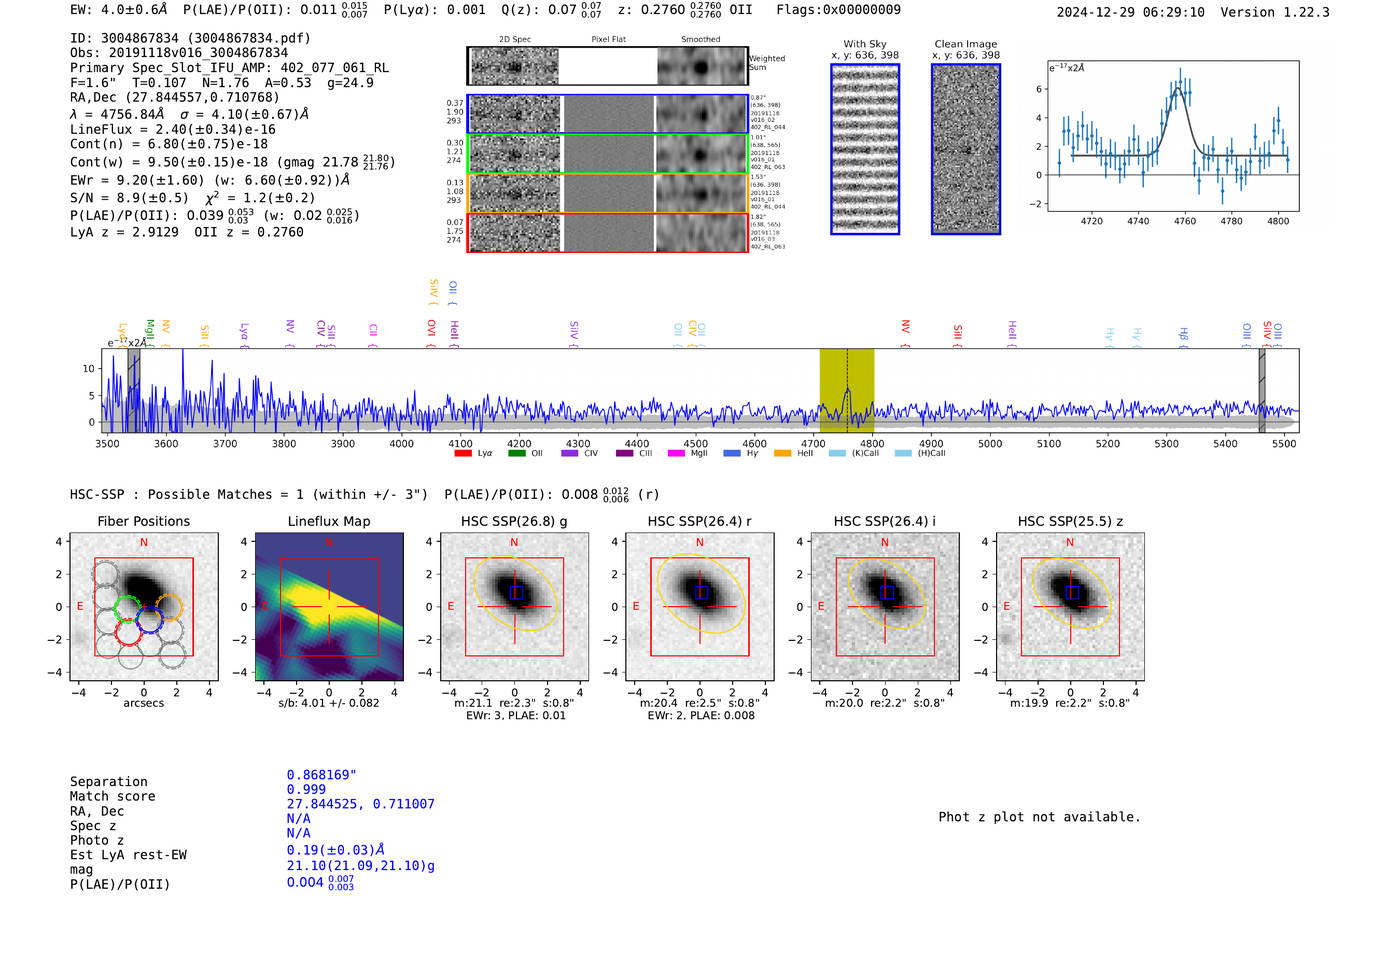Select the Weighted Sum smoothed cutout
Image resolution: width=1400 pixels, height=953 pixels.
(702, 67)
